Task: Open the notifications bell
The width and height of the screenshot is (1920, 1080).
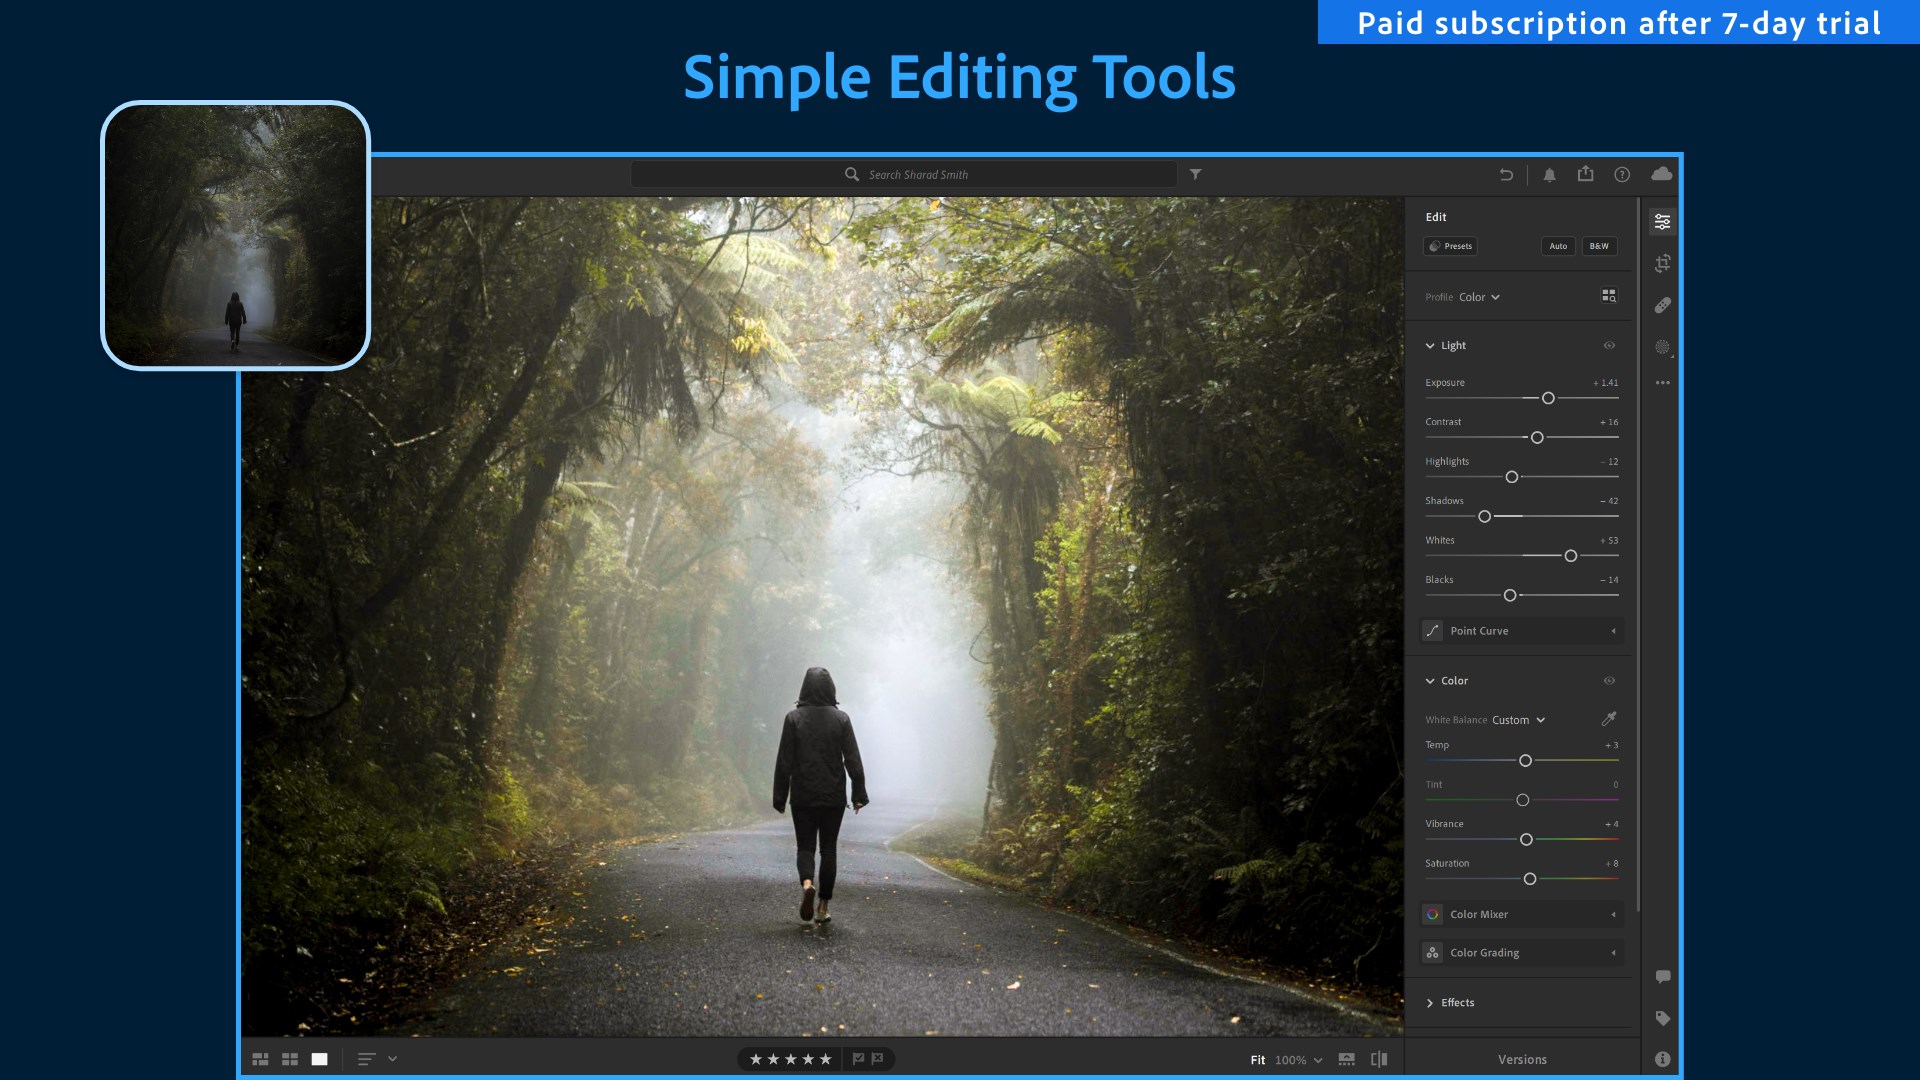Action: point(1549,175)
